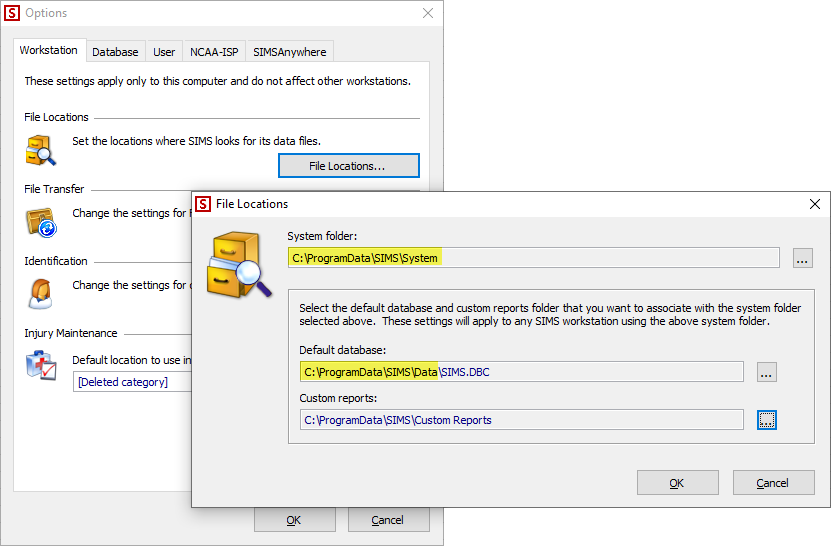The image size is (831, 546).
Task: Browse for the System folder
Action: [x=802, y=258]
